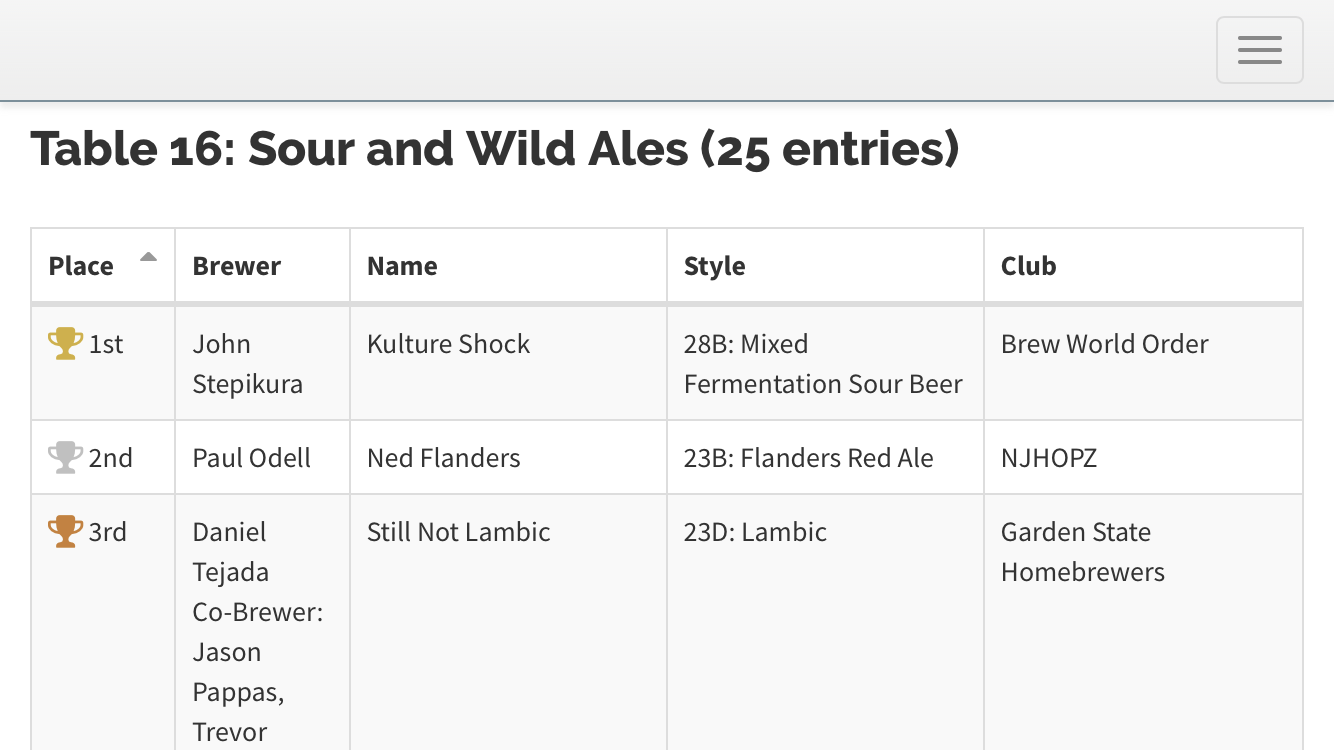Select the Still Not Lambic entry name
Viewport: 1334px width, 750px height.
(x=459, y=532)
